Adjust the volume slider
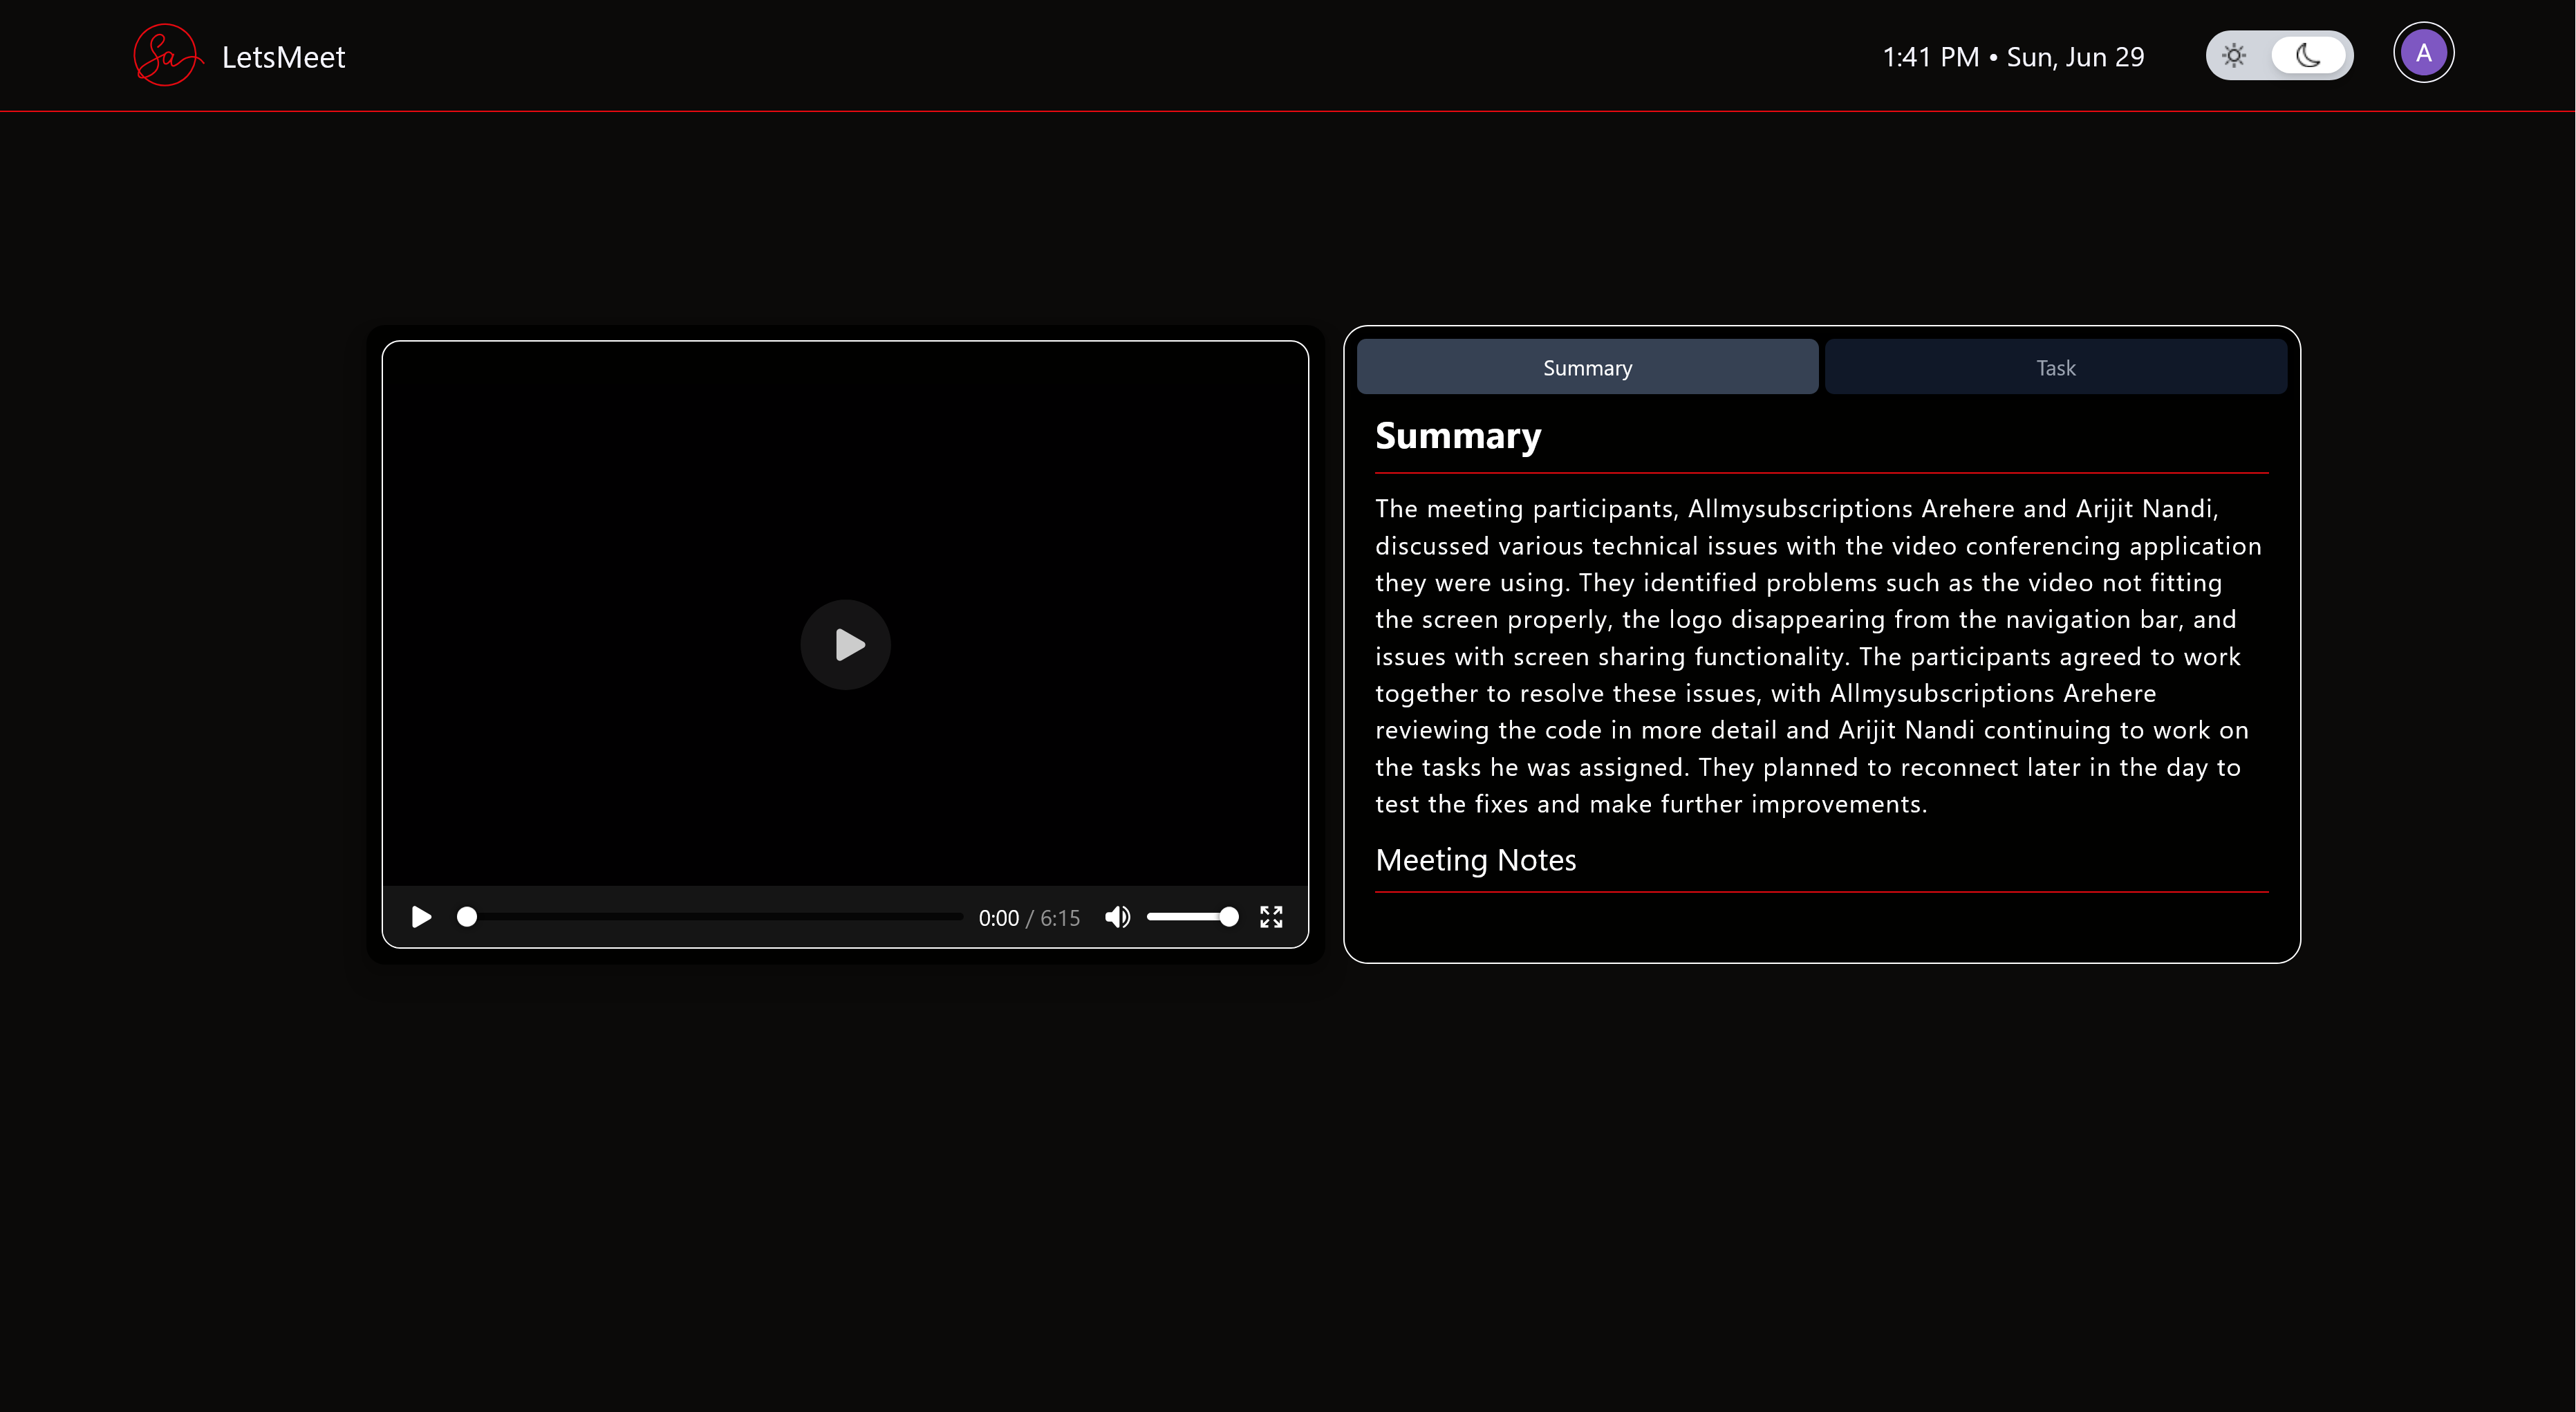 (x=1192, y=917)
